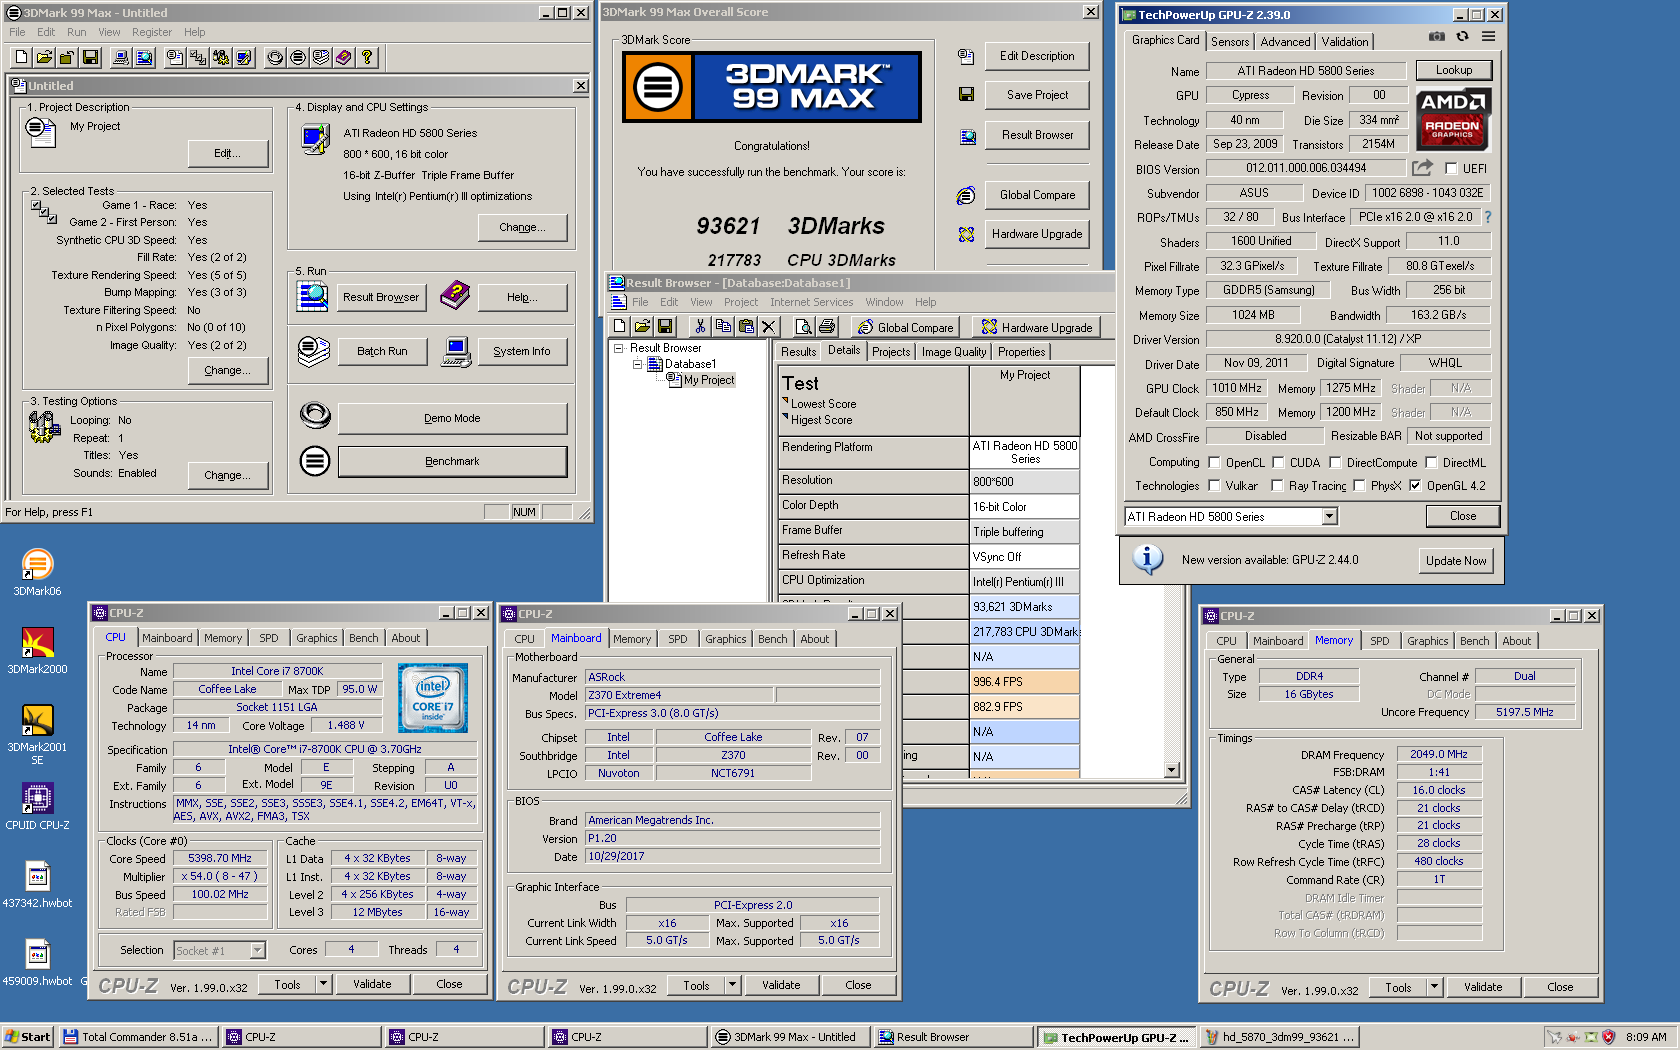Click the Edit Description button

[x=1037, y=56]
